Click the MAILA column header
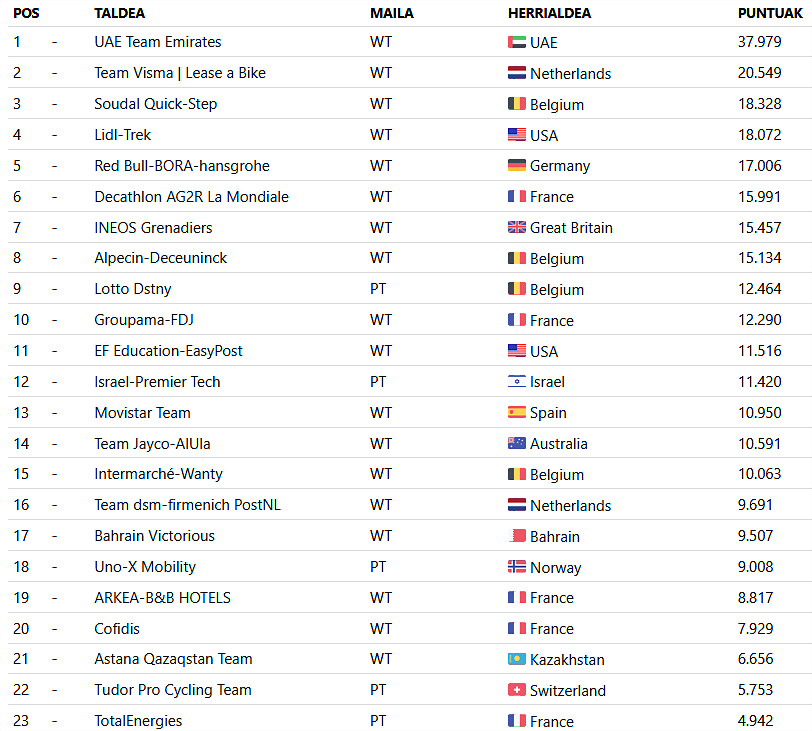 (392, 13)
